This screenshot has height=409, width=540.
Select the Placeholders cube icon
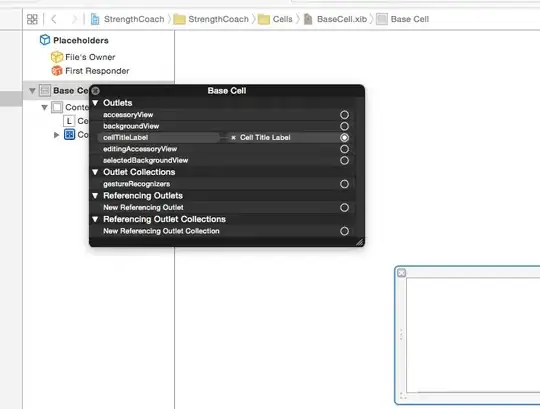(x=44, y=40)
